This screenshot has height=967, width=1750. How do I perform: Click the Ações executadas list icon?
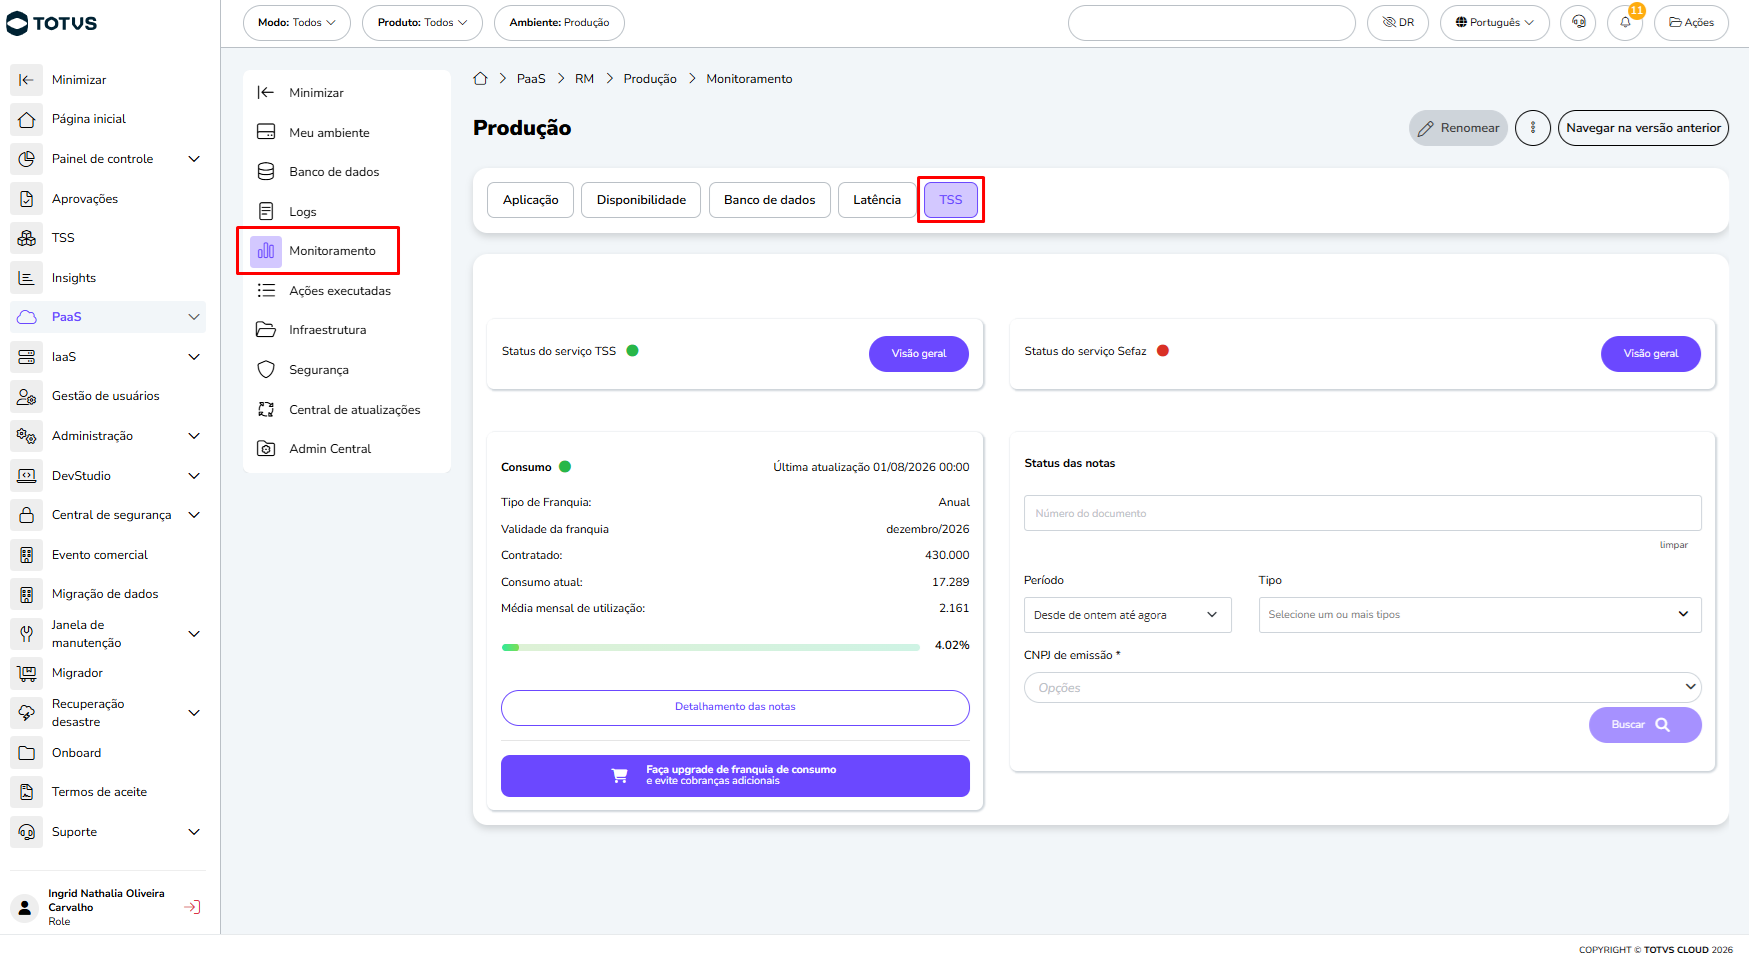point(266,291)
